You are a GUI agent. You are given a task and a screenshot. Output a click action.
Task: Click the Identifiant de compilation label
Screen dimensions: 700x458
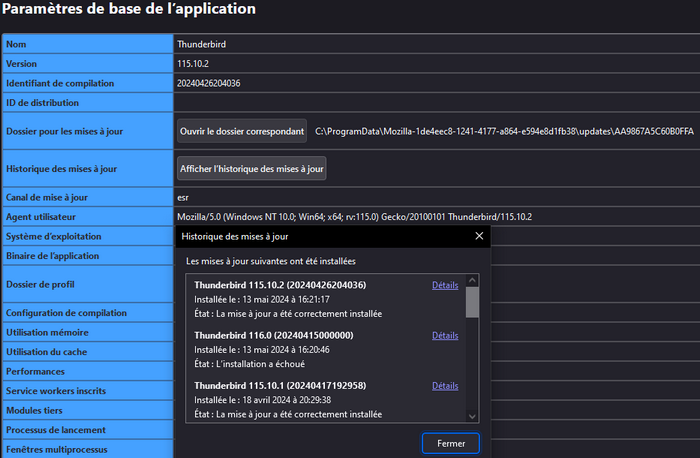click(60, 83)
